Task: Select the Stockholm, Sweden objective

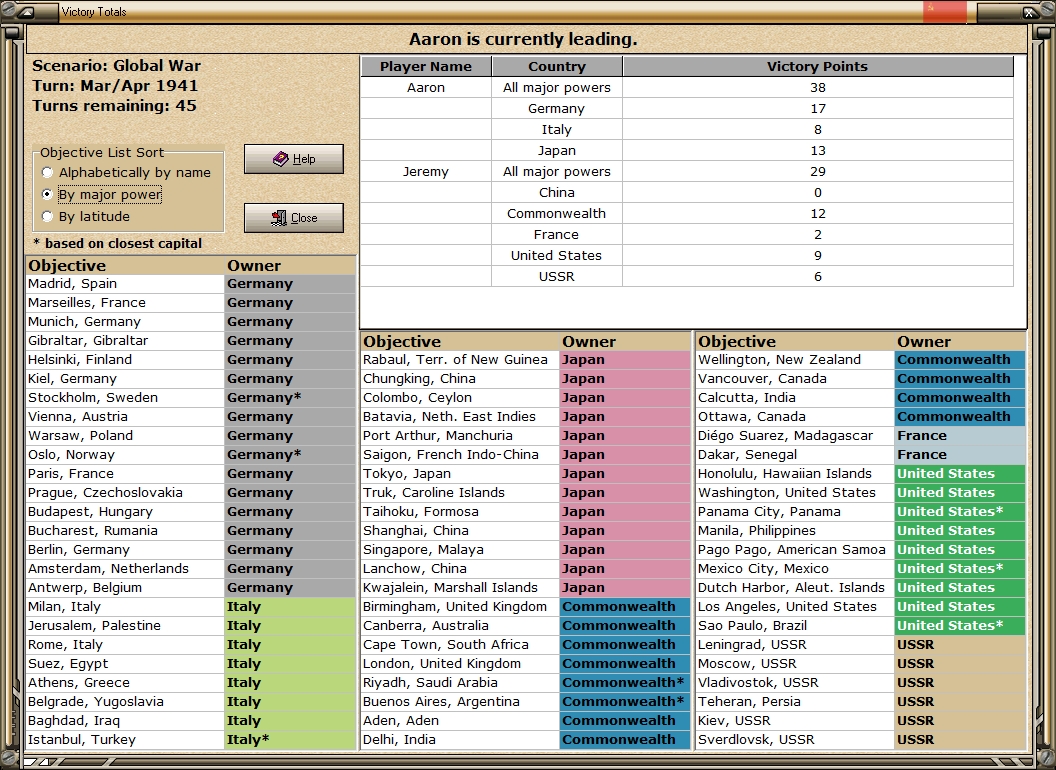Action: (125, 397)
